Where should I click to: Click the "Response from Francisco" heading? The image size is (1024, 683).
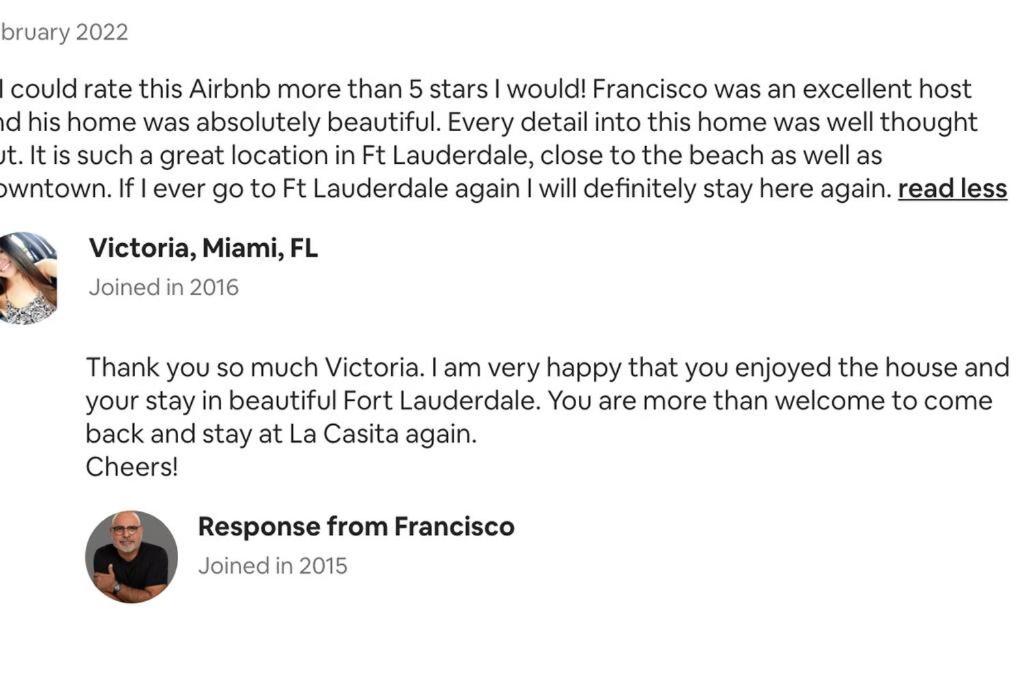click(x=356, y=526)
